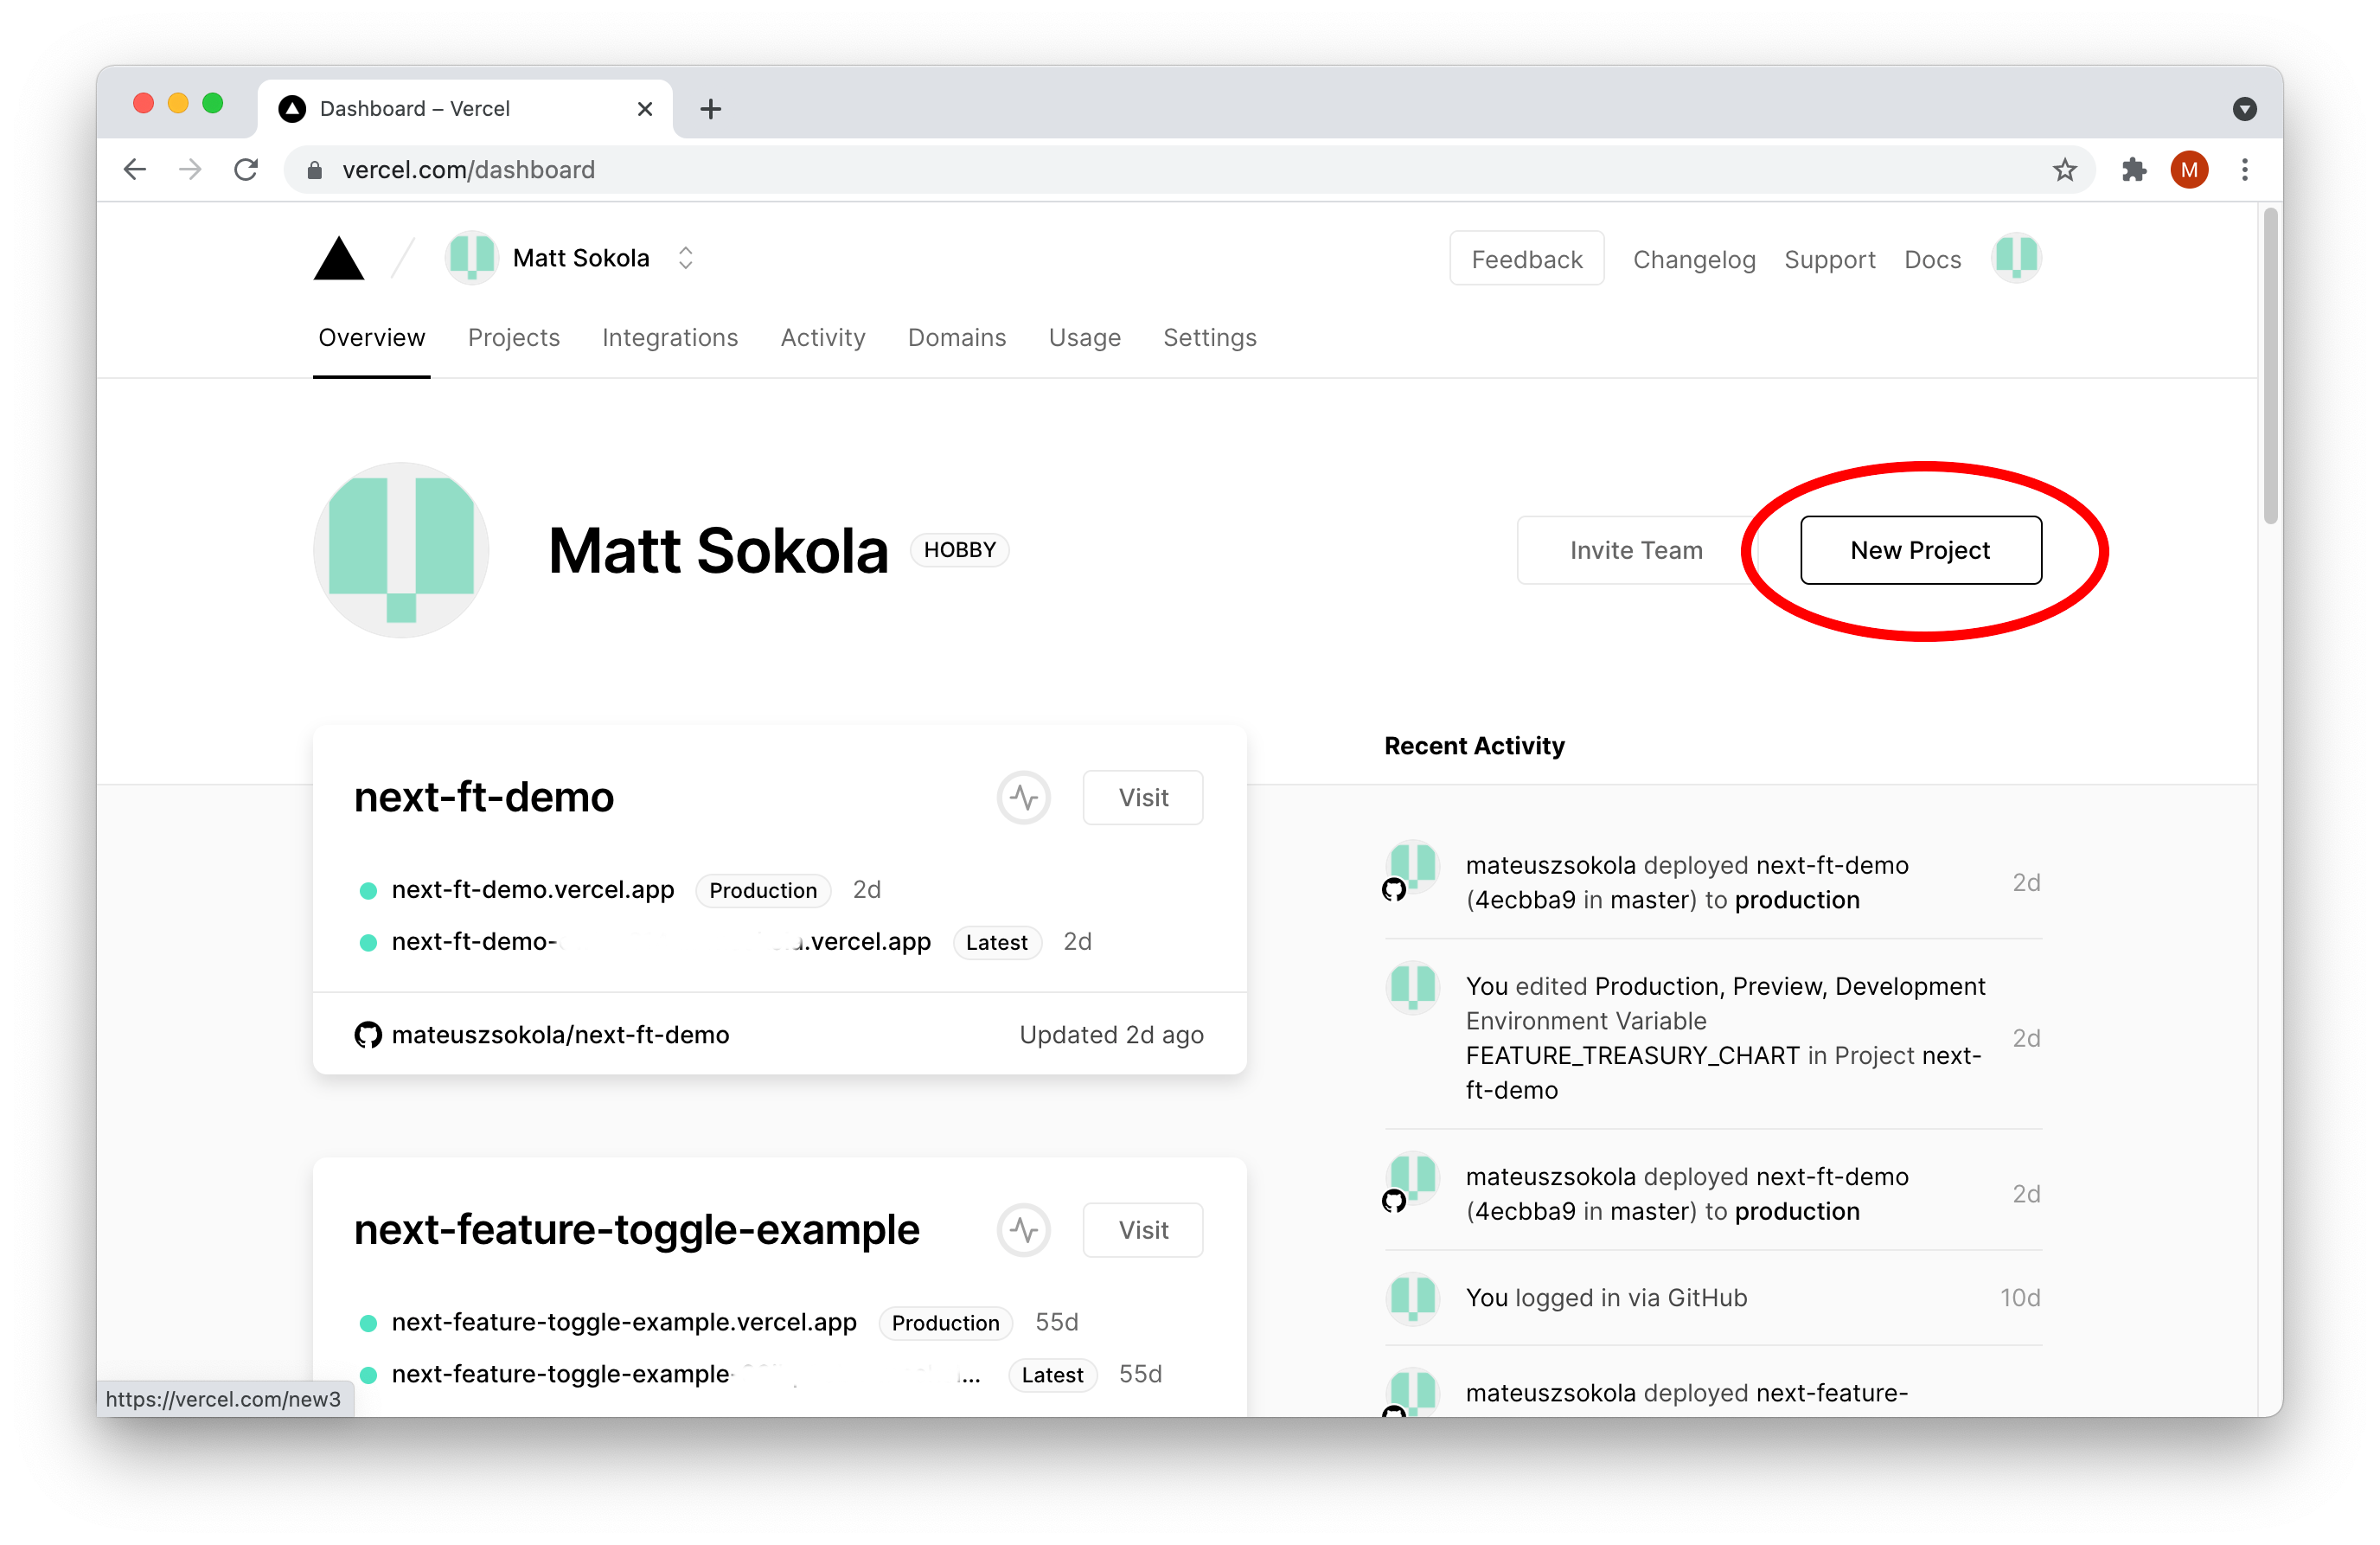Open the Matt Sokola scope switcher chevron

(x=685, y=259)
